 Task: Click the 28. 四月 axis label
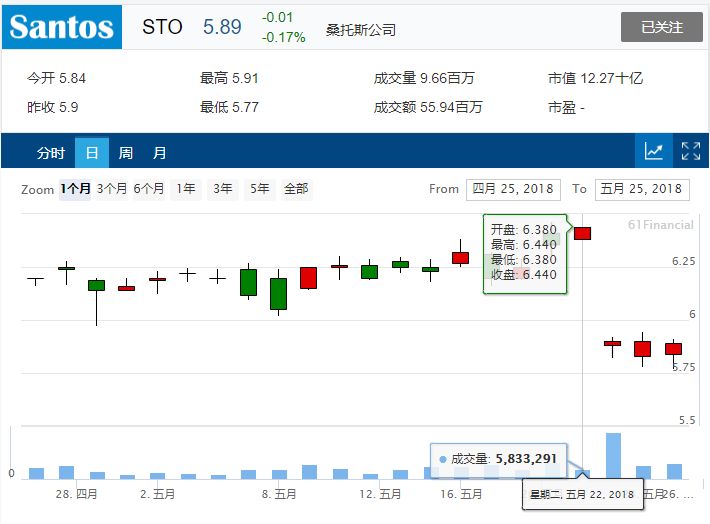pyautogui.click(x=77, y=494)
